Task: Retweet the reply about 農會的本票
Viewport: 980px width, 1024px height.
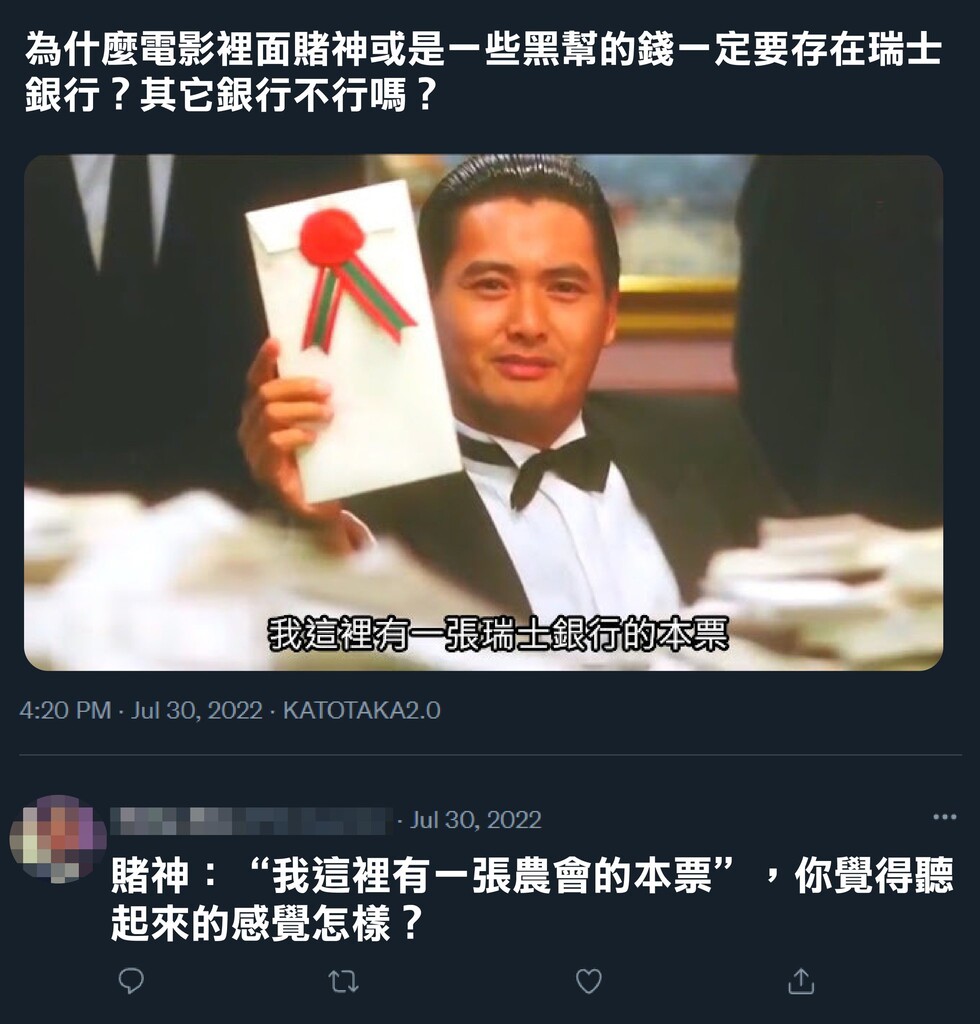Action: pos(343,981)
